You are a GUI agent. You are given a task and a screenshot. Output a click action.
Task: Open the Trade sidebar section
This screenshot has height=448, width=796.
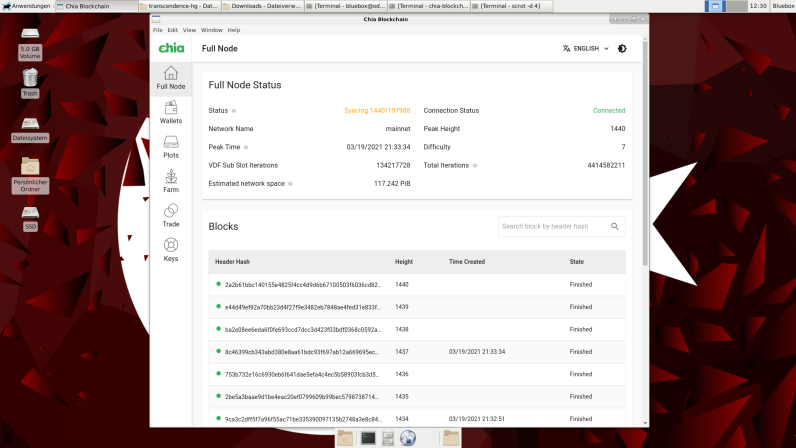(171, 216)
